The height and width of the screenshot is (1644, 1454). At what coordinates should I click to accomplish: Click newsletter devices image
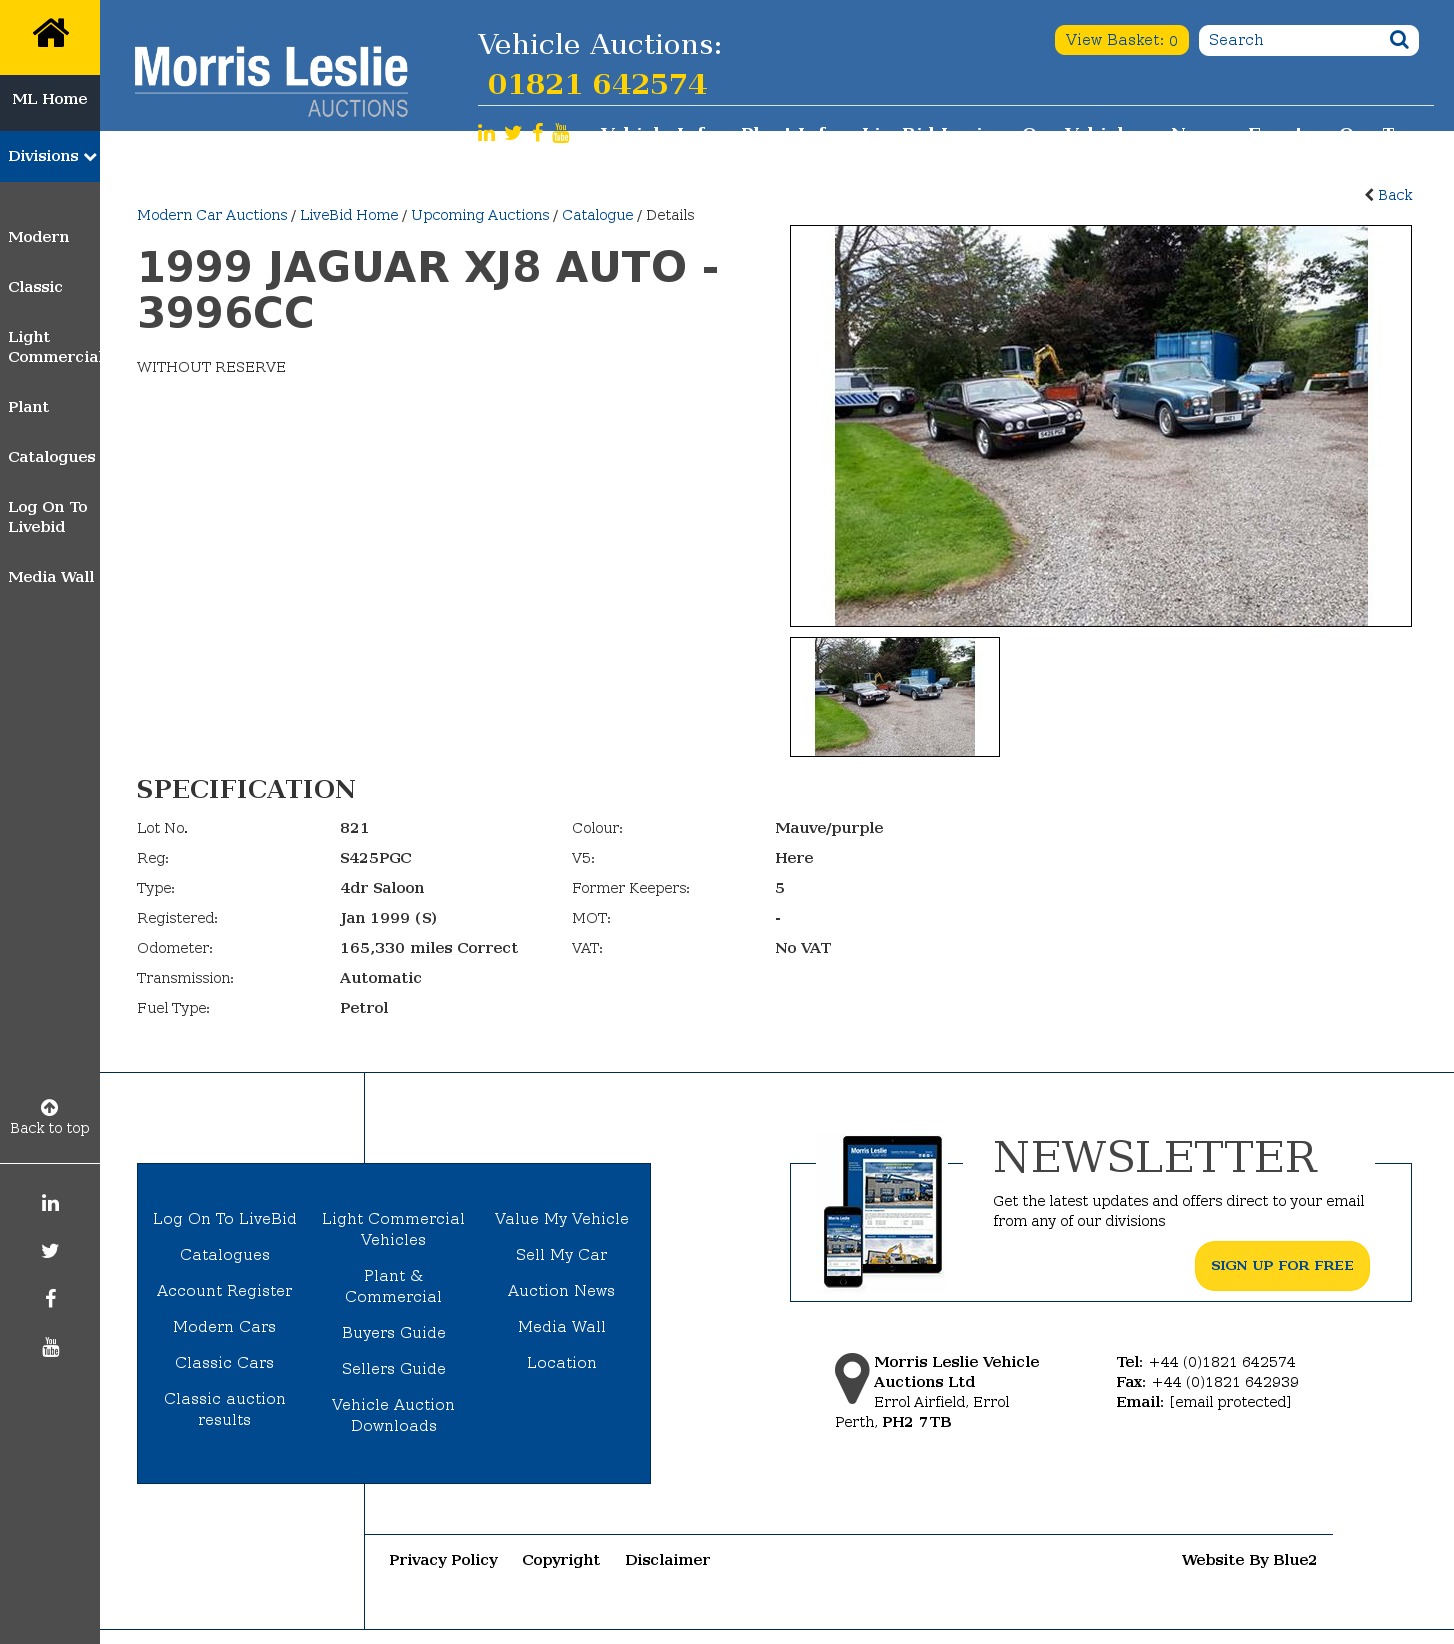point(883,1211)
